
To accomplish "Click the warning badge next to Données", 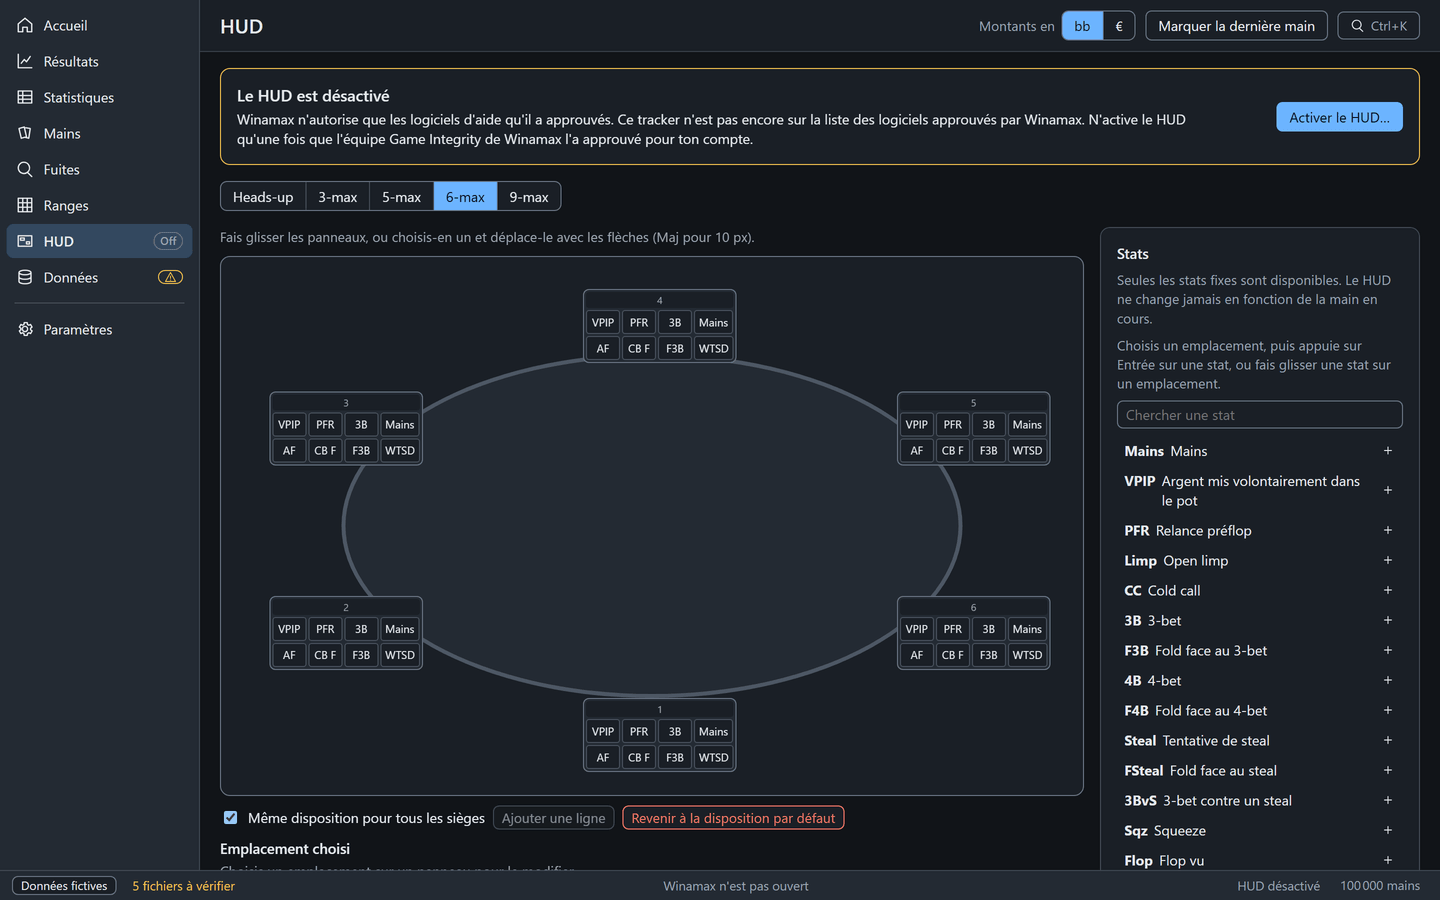I will pyautogui.click(x=170, y=277).
